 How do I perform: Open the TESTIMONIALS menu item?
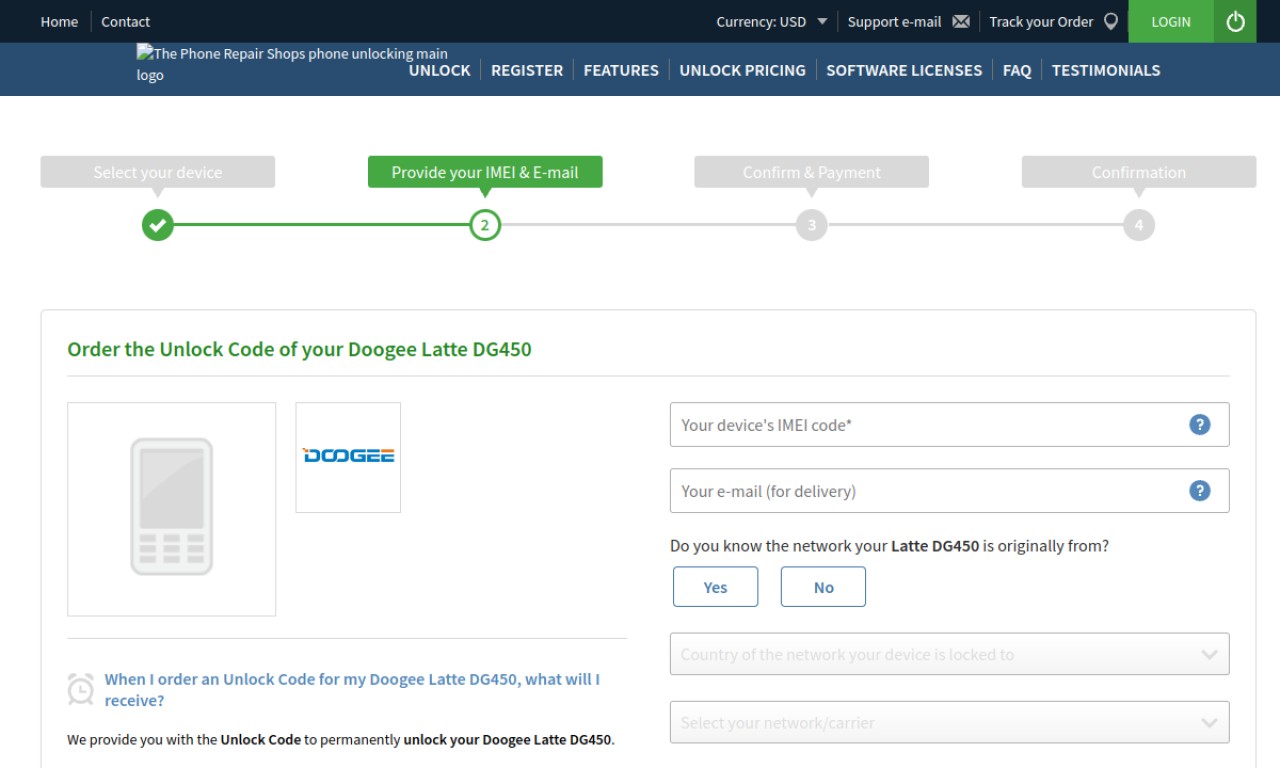click(1106, 70)
